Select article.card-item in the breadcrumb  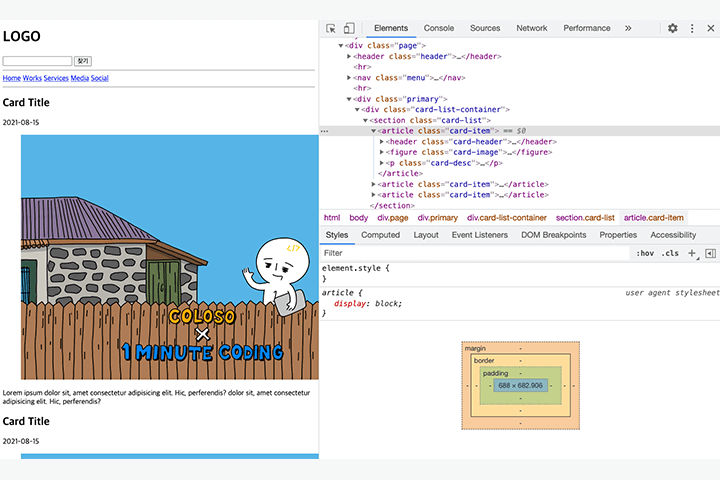[x=653, y=218]
